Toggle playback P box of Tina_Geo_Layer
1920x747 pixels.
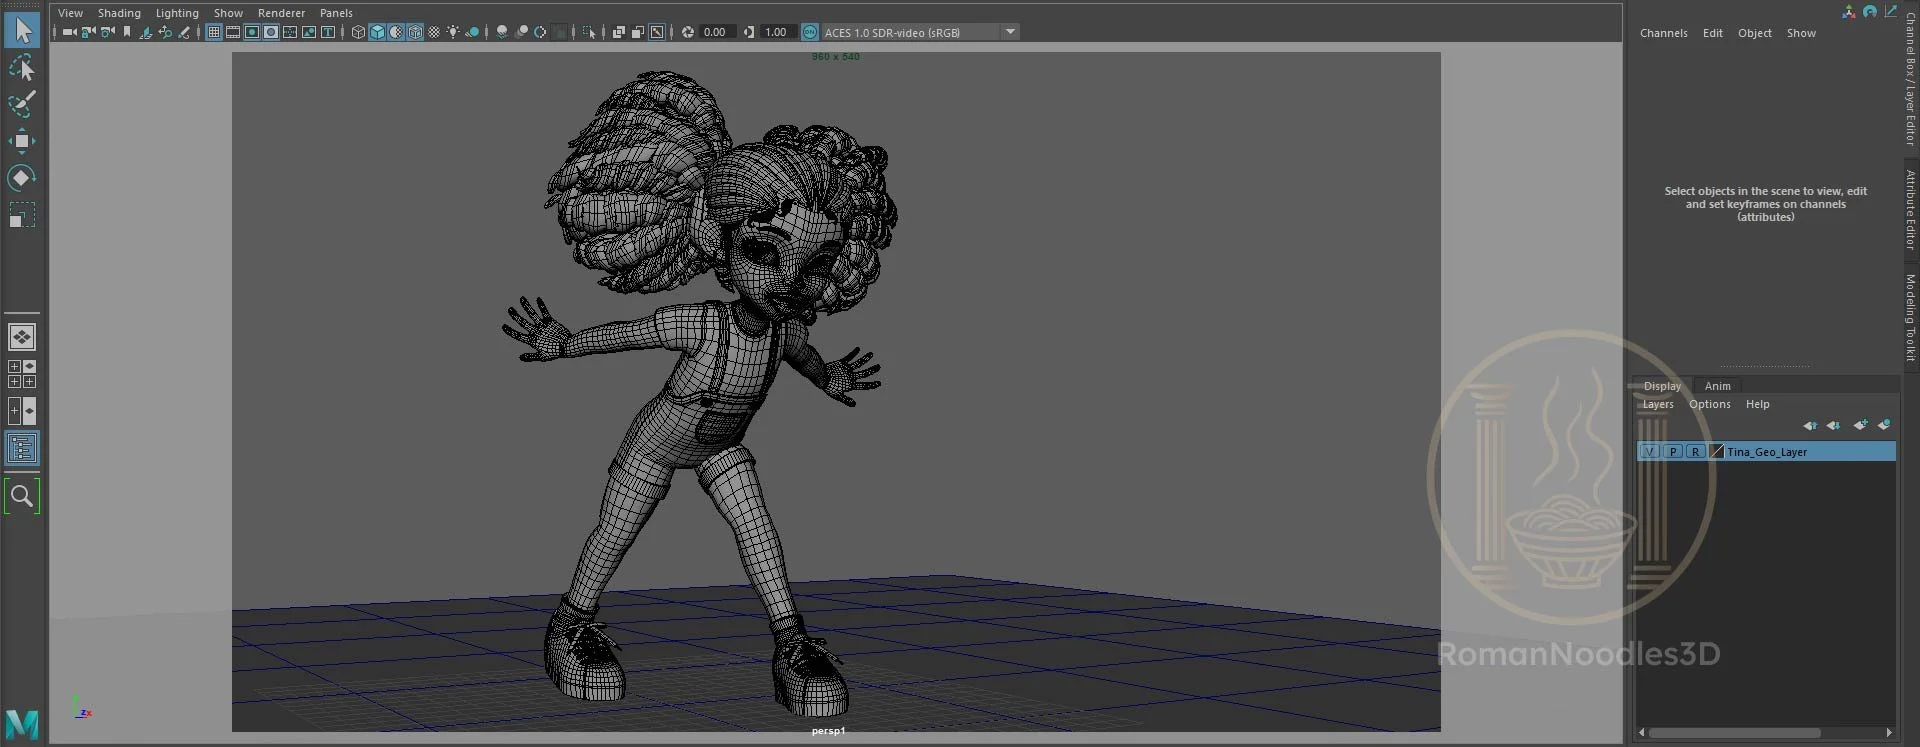point(1673,452)
